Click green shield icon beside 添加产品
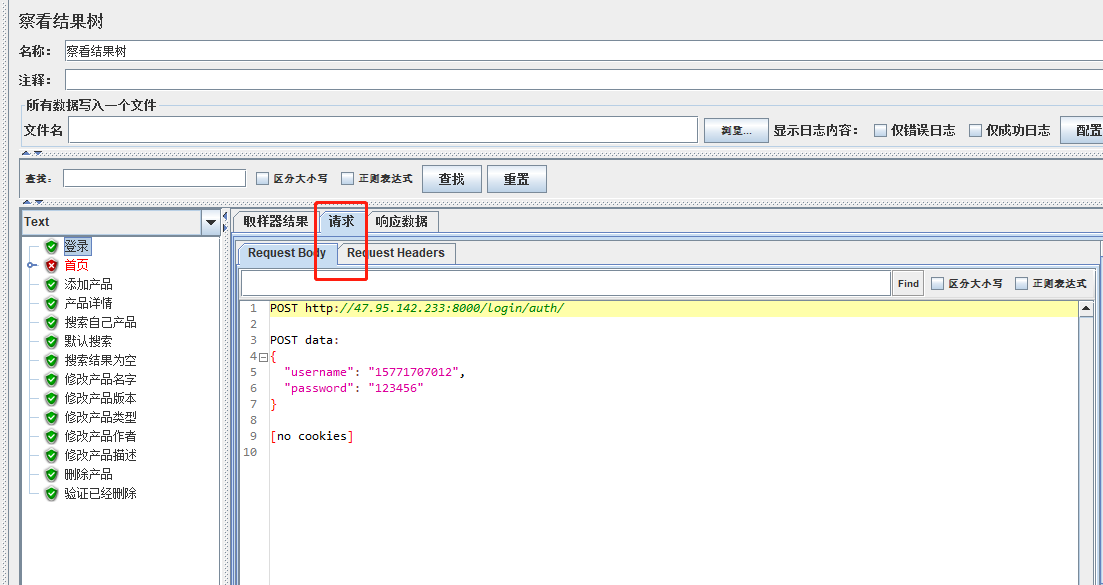Viewport: 1103px width, 585px height. pyautogui.click(x=51, y=285)
